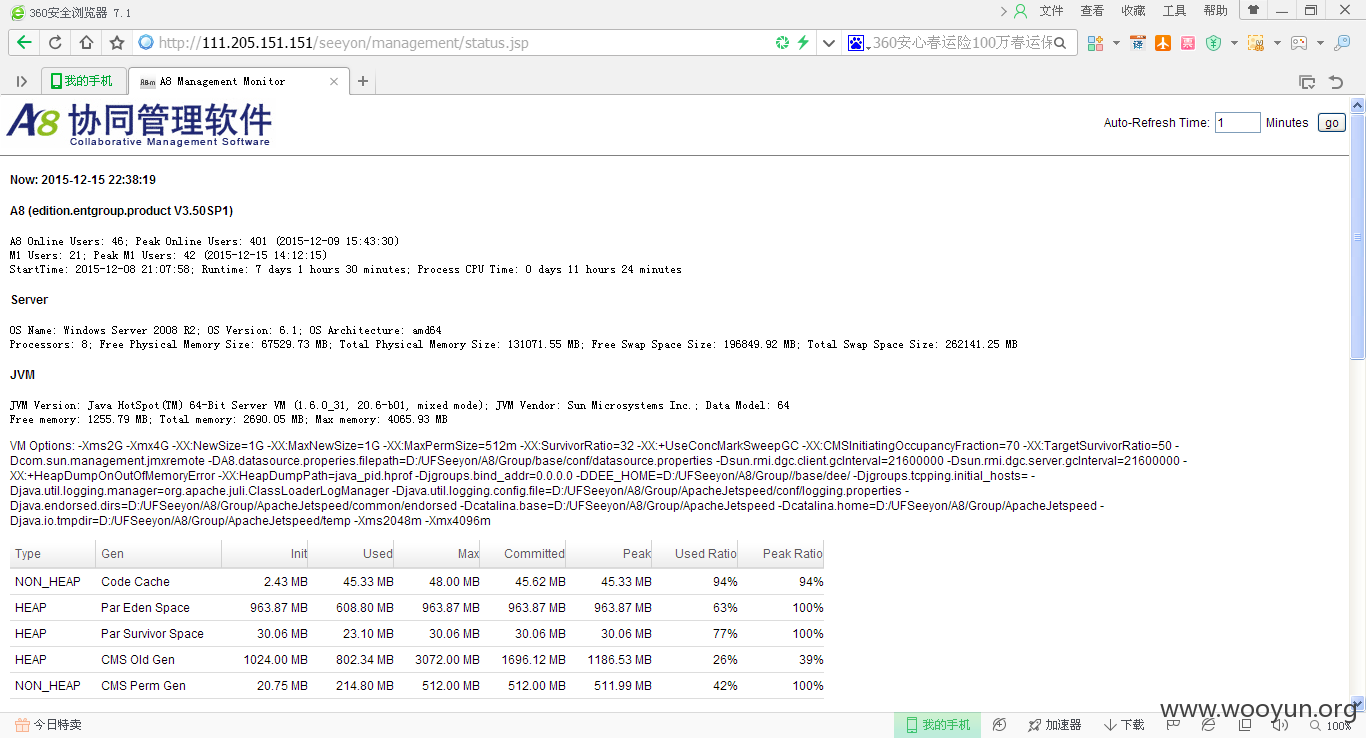Viewport: 1366px width, 738px height.
Task: Switch to the 我的手机 tab
Action: (84, 81)
